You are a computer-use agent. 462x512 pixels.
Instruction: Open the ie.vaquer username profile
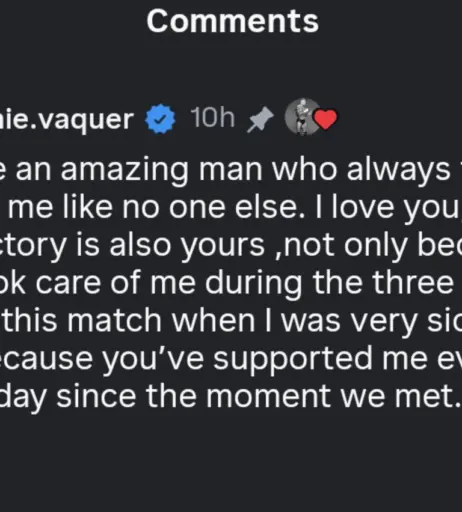click(67, 119)
